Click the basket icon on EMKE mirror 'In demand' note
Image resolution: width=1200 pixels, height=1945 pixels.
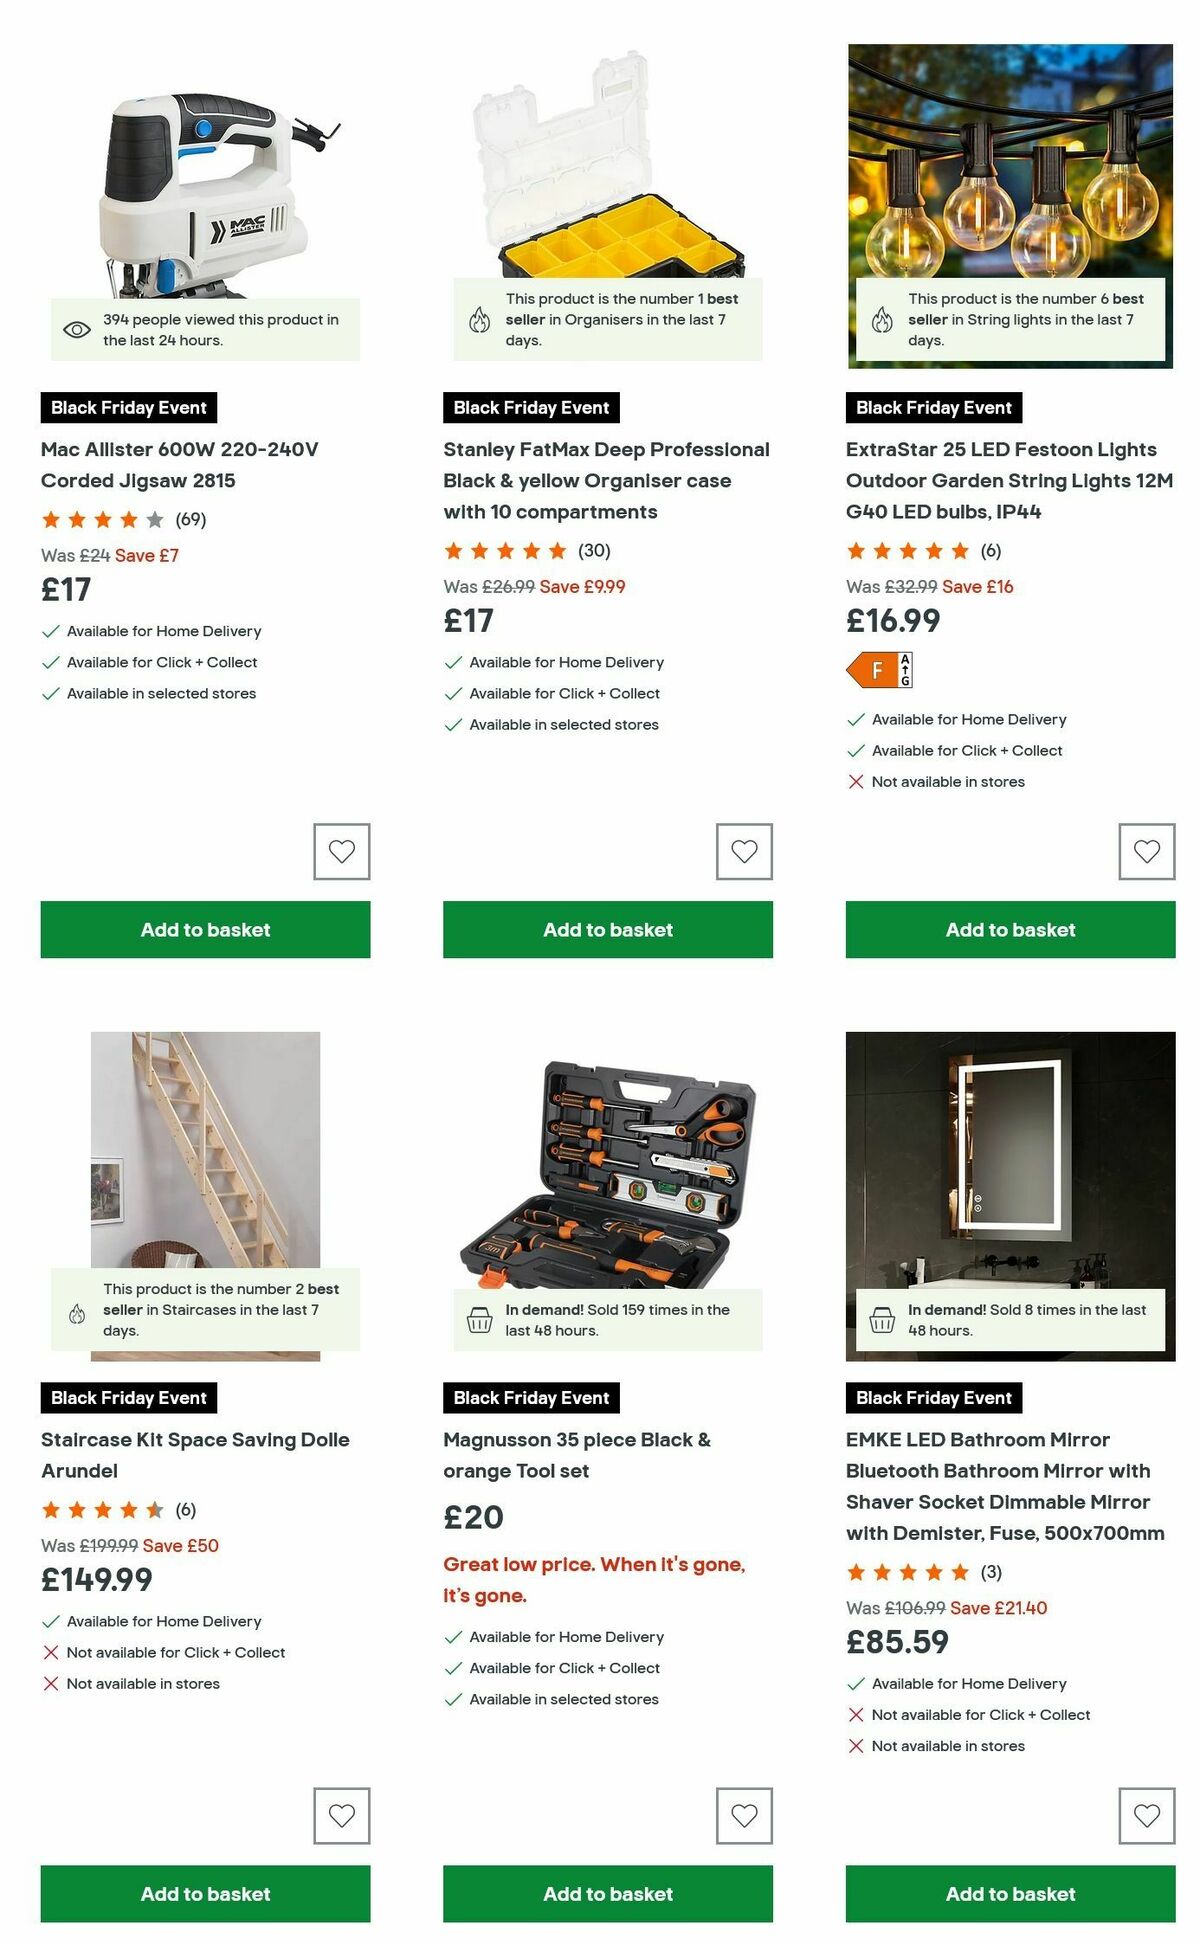[881, 1318]
